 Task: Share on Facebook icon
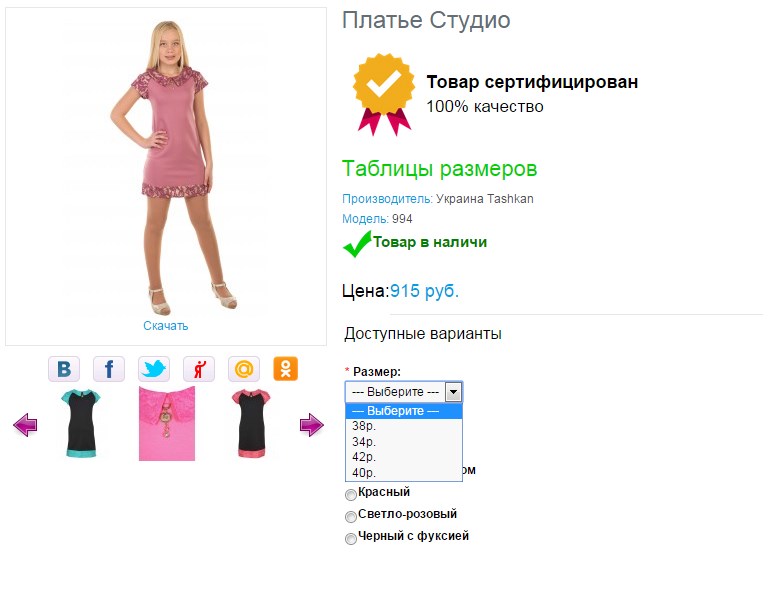(x=109, y=369)
